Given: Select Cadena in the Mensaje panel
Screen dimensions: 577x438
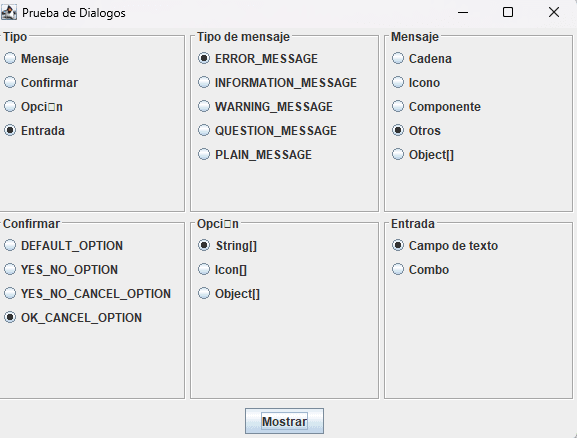Looking at the screenshot, I should (x=422, y=59).
